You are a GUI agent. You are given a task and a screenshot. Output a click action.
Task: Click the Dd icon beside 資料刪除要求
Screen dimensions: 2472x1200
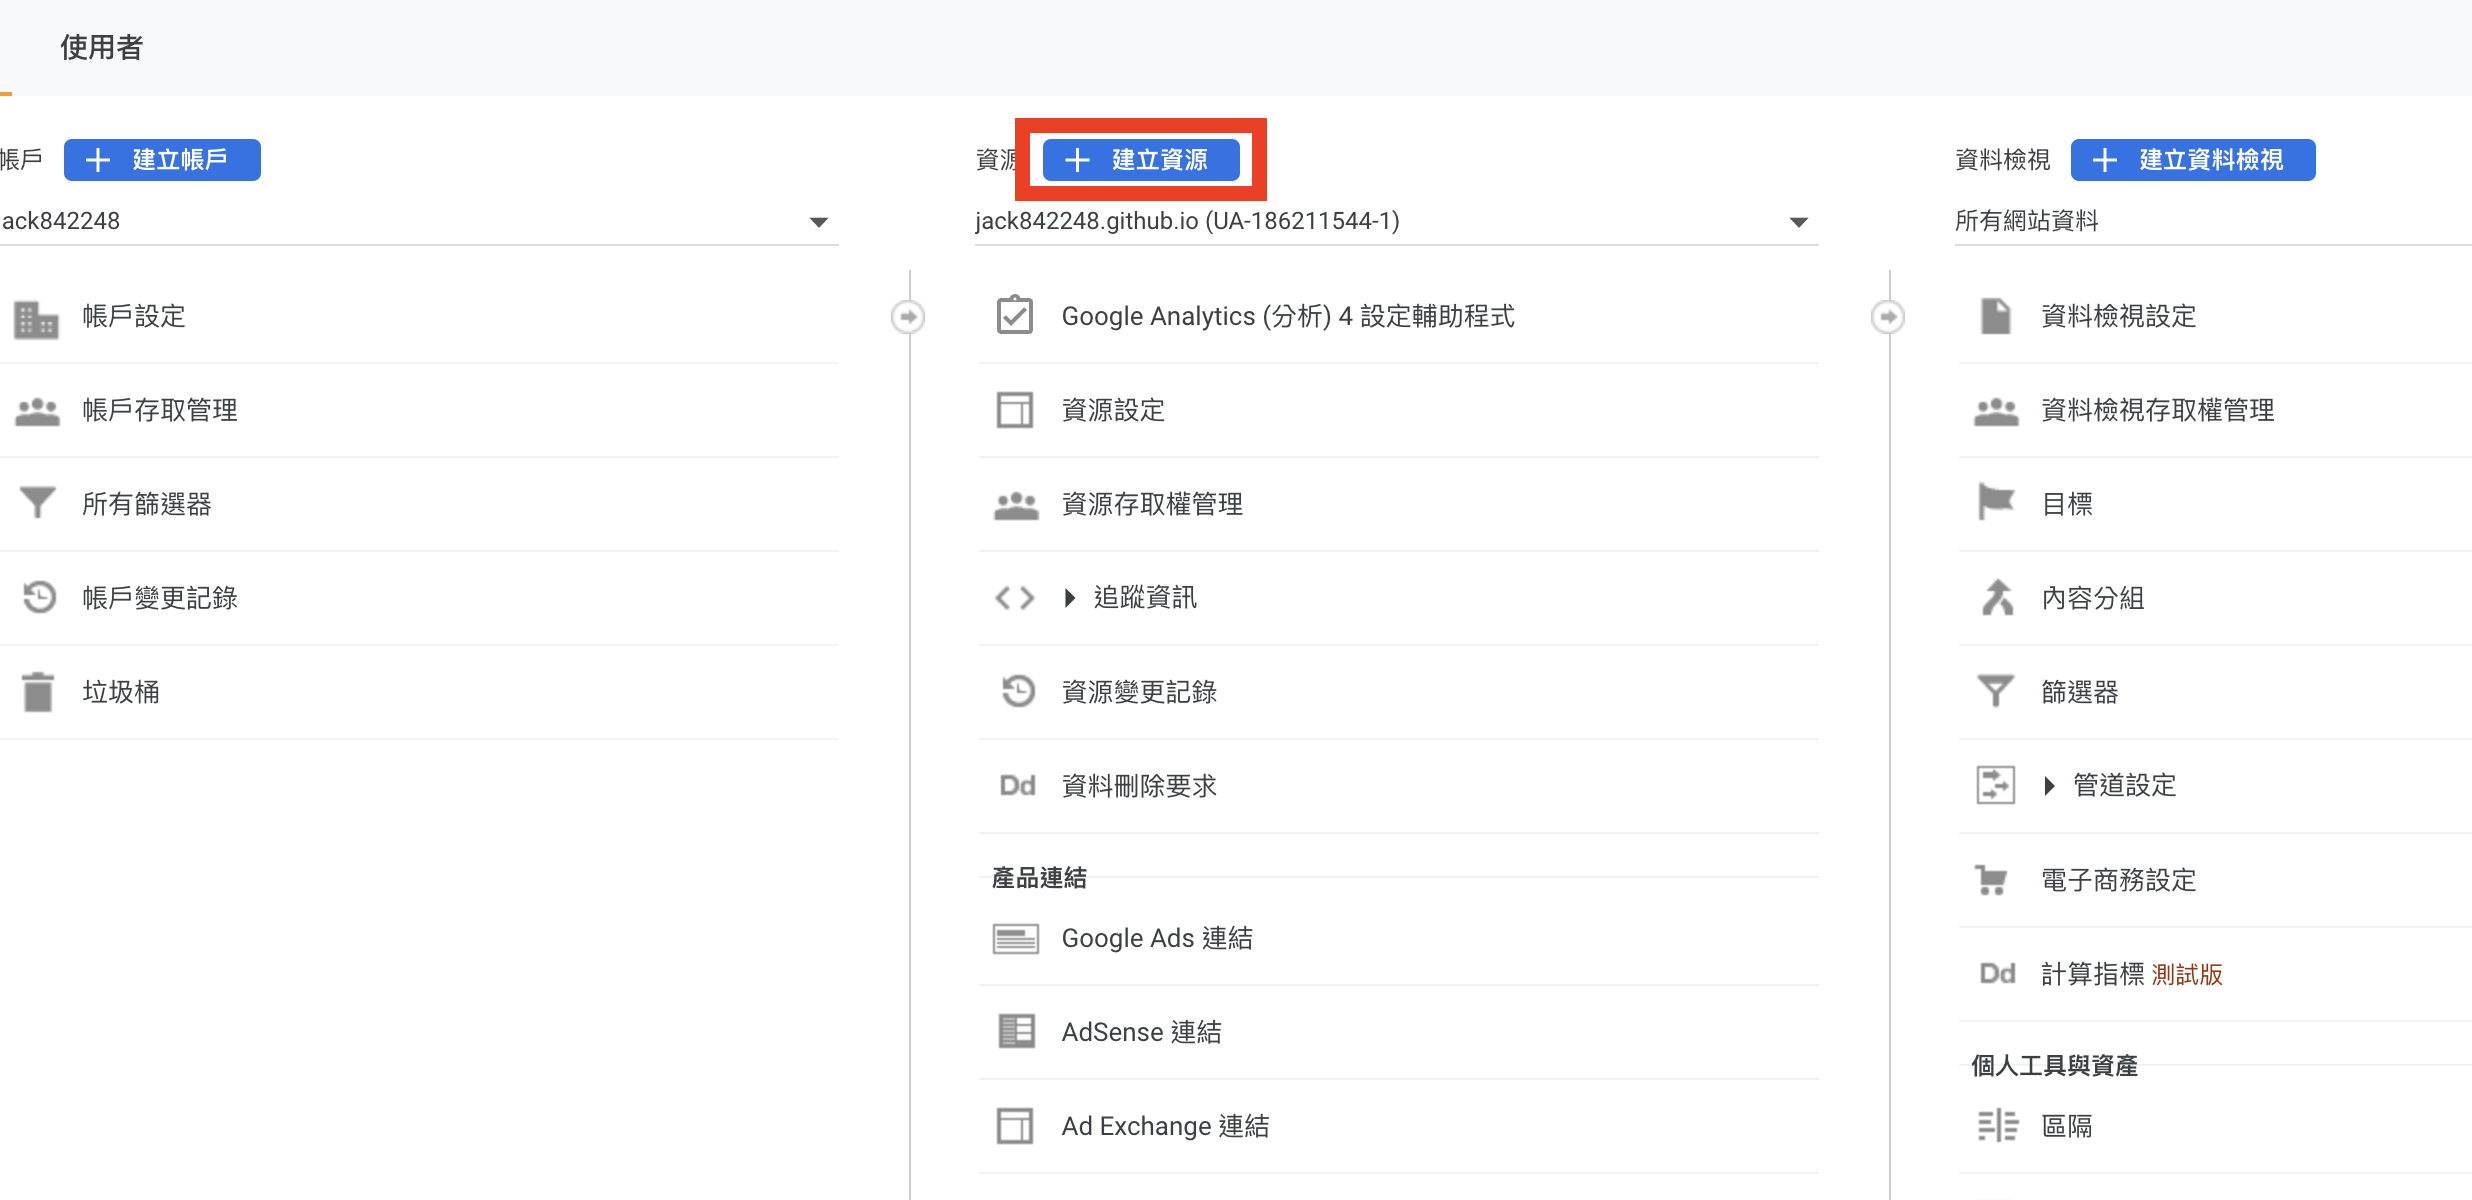pos(1018,786)
